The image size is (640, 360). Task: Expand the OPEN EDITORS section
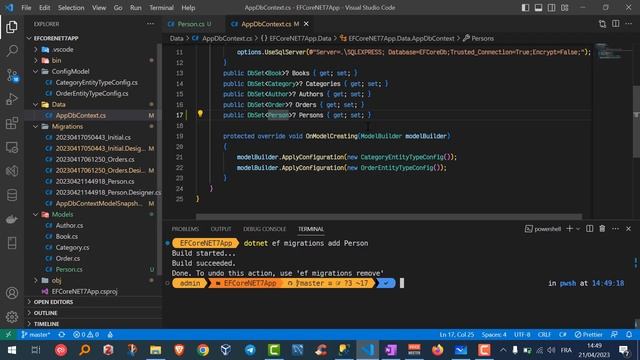click(x=53, y=302)
